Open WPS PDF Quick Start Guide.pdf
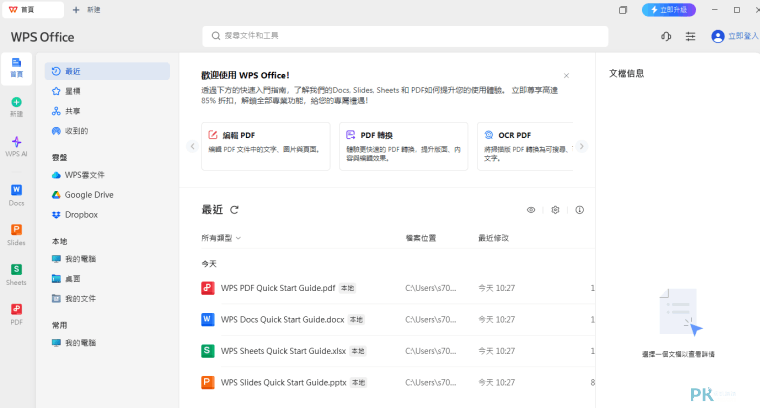Viewport: 760px width, 408px height. [278, 288]
